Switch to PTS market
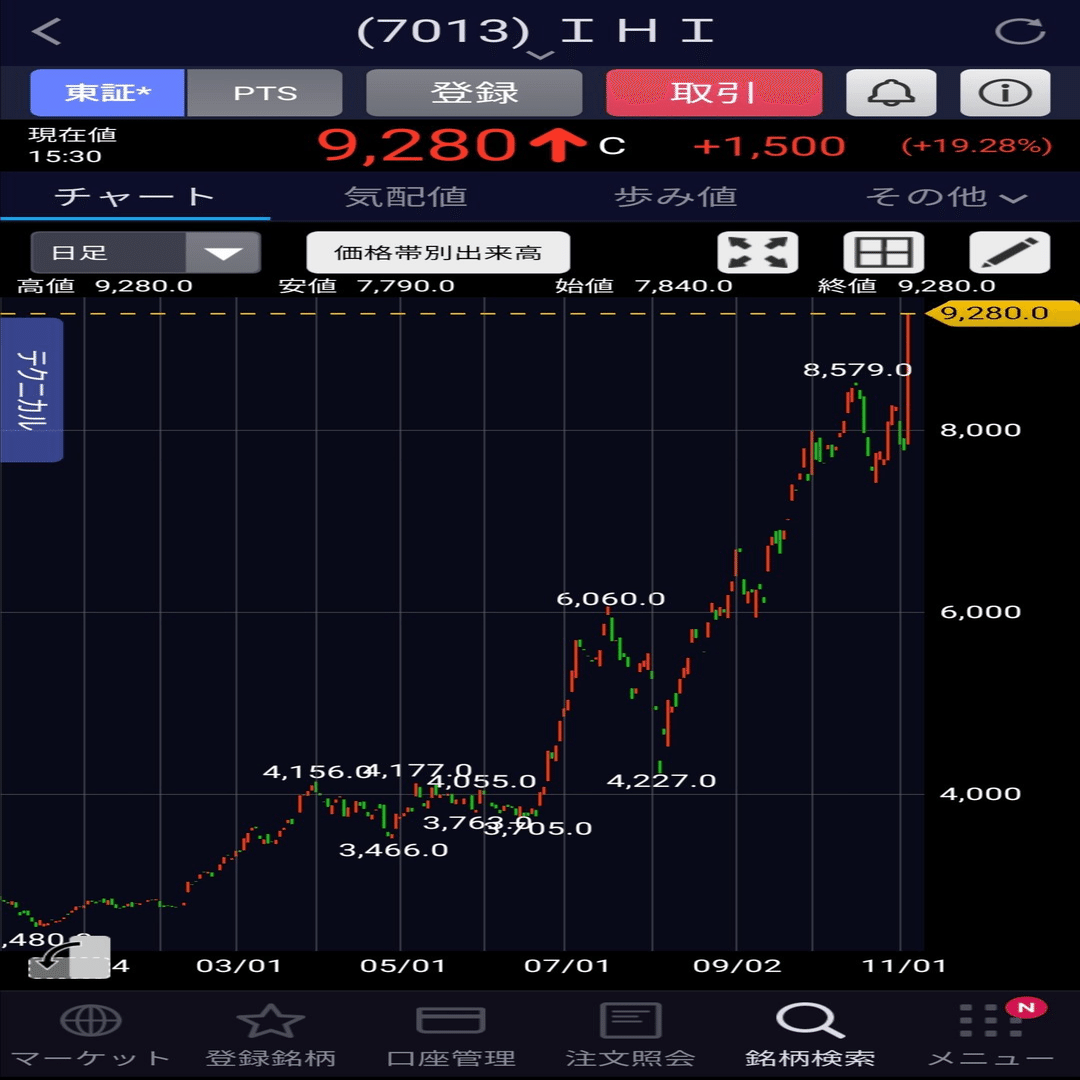The width and height of the screenshot is (1080, 1080). tap(265, 92)
